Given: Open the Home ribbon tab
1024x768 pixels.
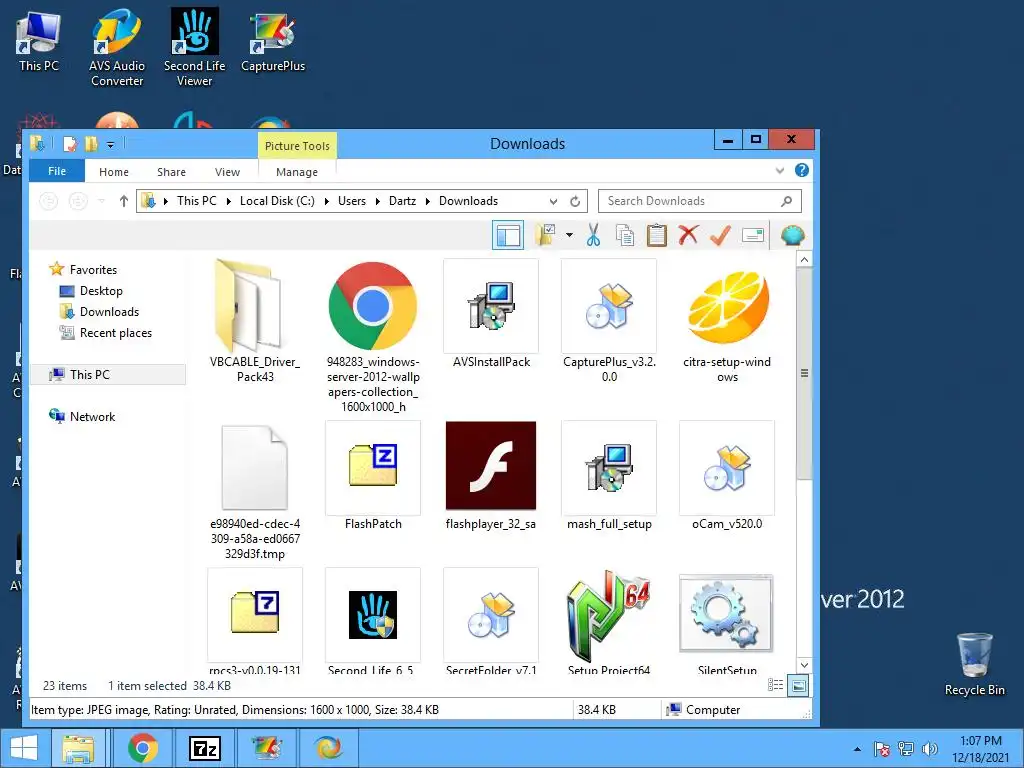Looking at the screenshot, I should point(114,172).
